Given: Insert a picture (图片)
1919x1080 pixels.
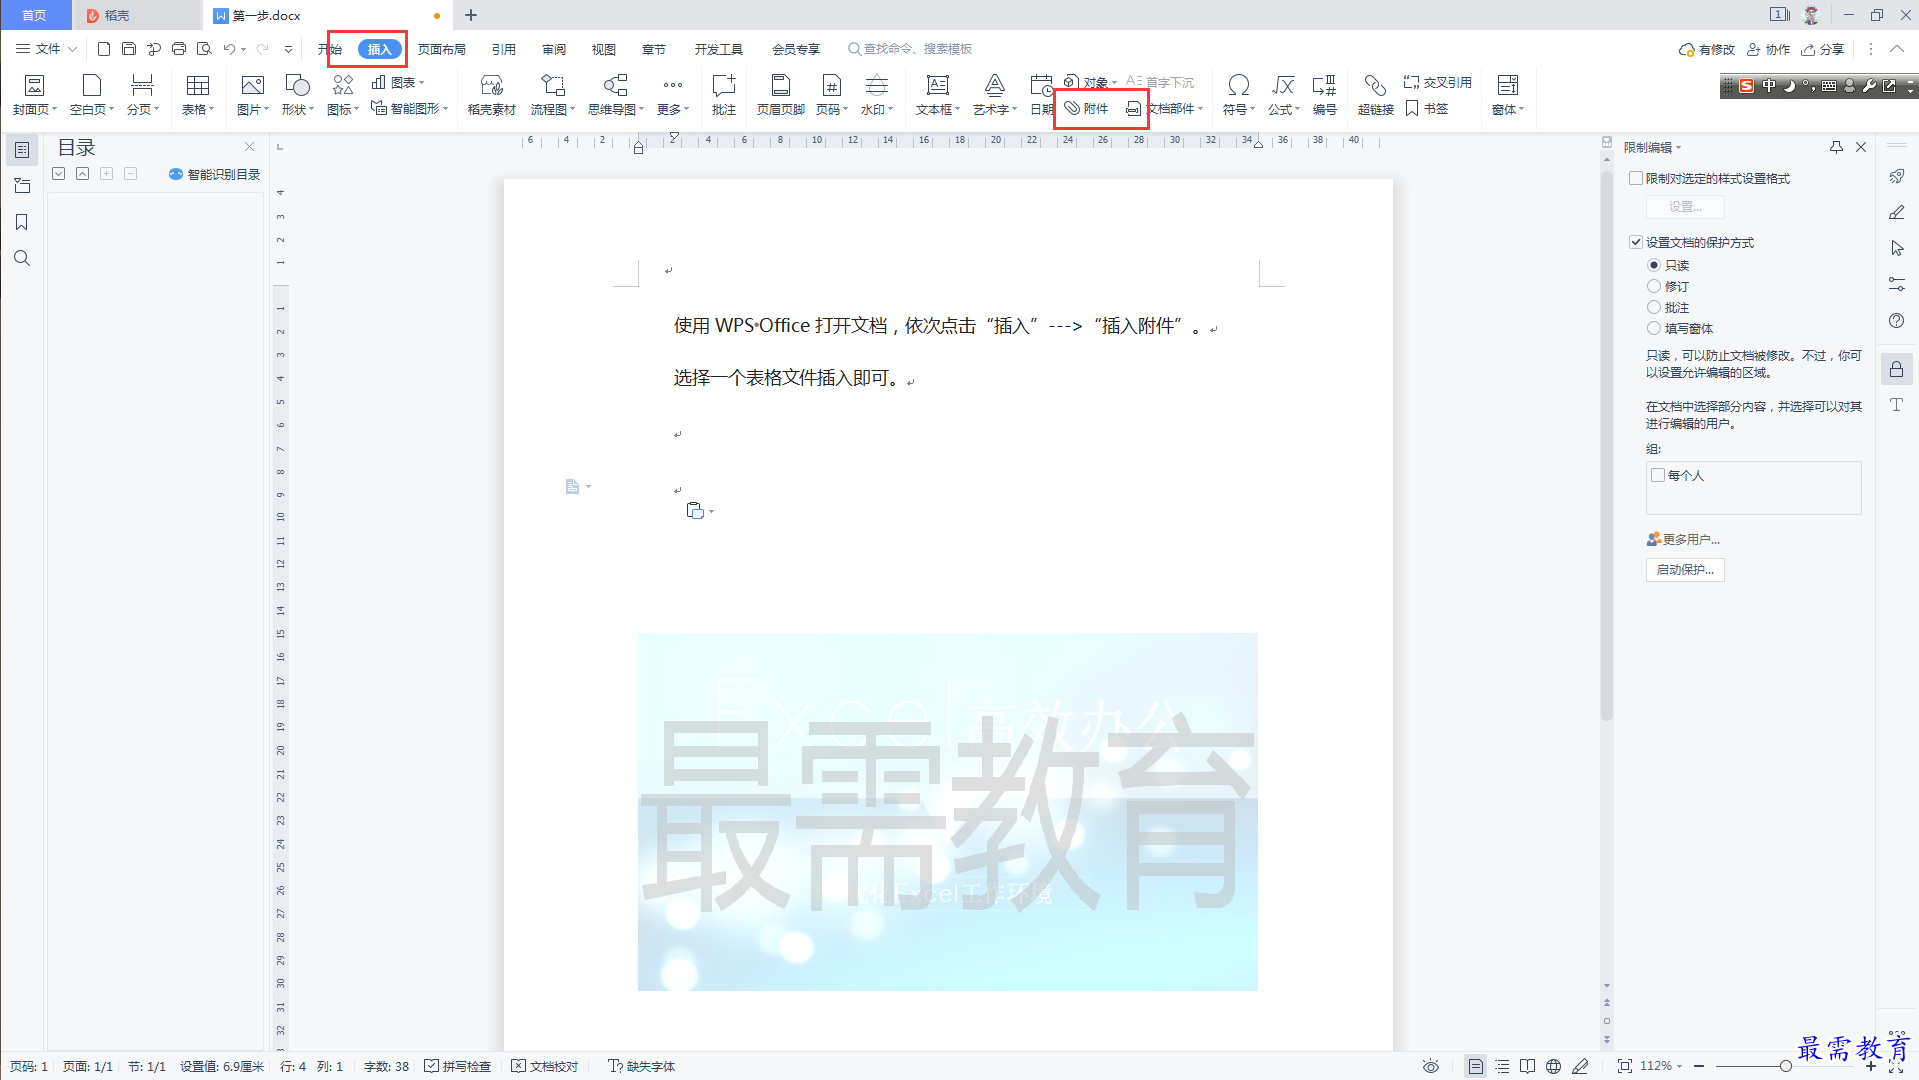Looking at the screenshot, I should click(x=252, y=95).
